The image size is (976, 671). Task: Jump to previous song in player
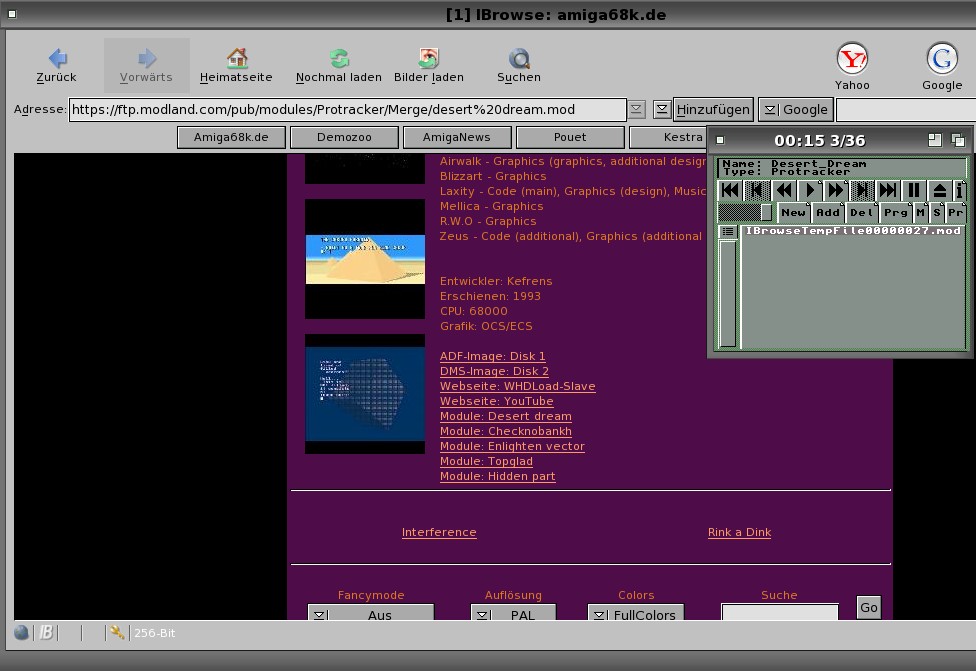(730, 190)
